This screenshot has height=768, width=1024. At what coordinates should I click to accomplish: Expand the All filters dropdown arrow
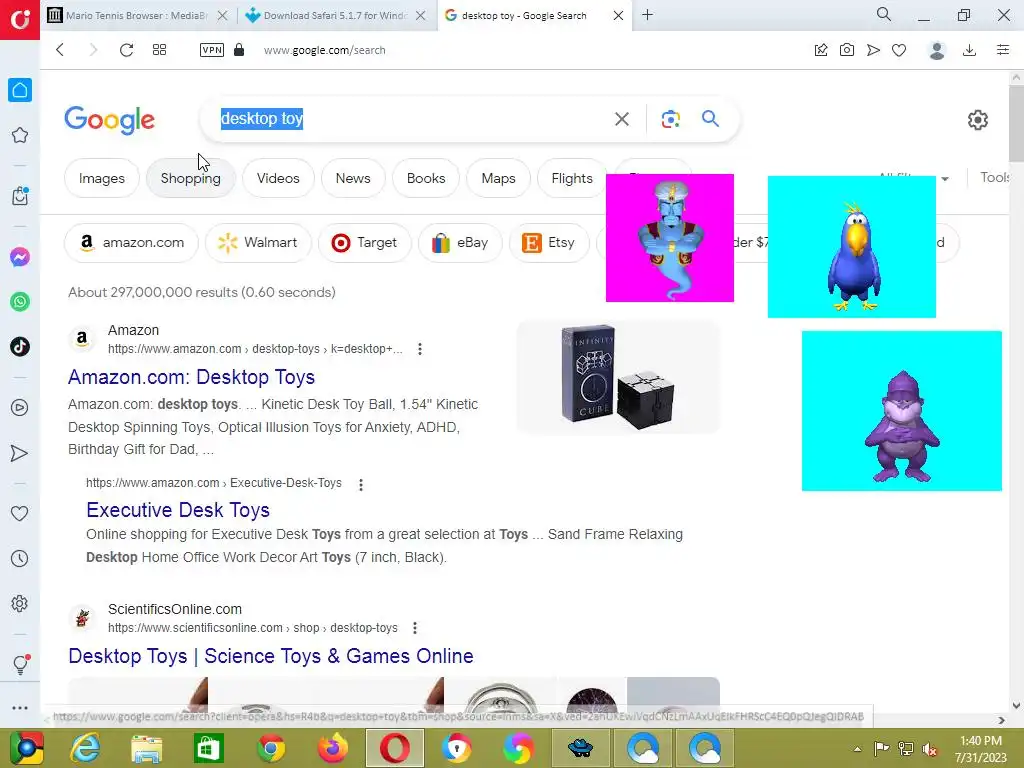click(944, 179)
